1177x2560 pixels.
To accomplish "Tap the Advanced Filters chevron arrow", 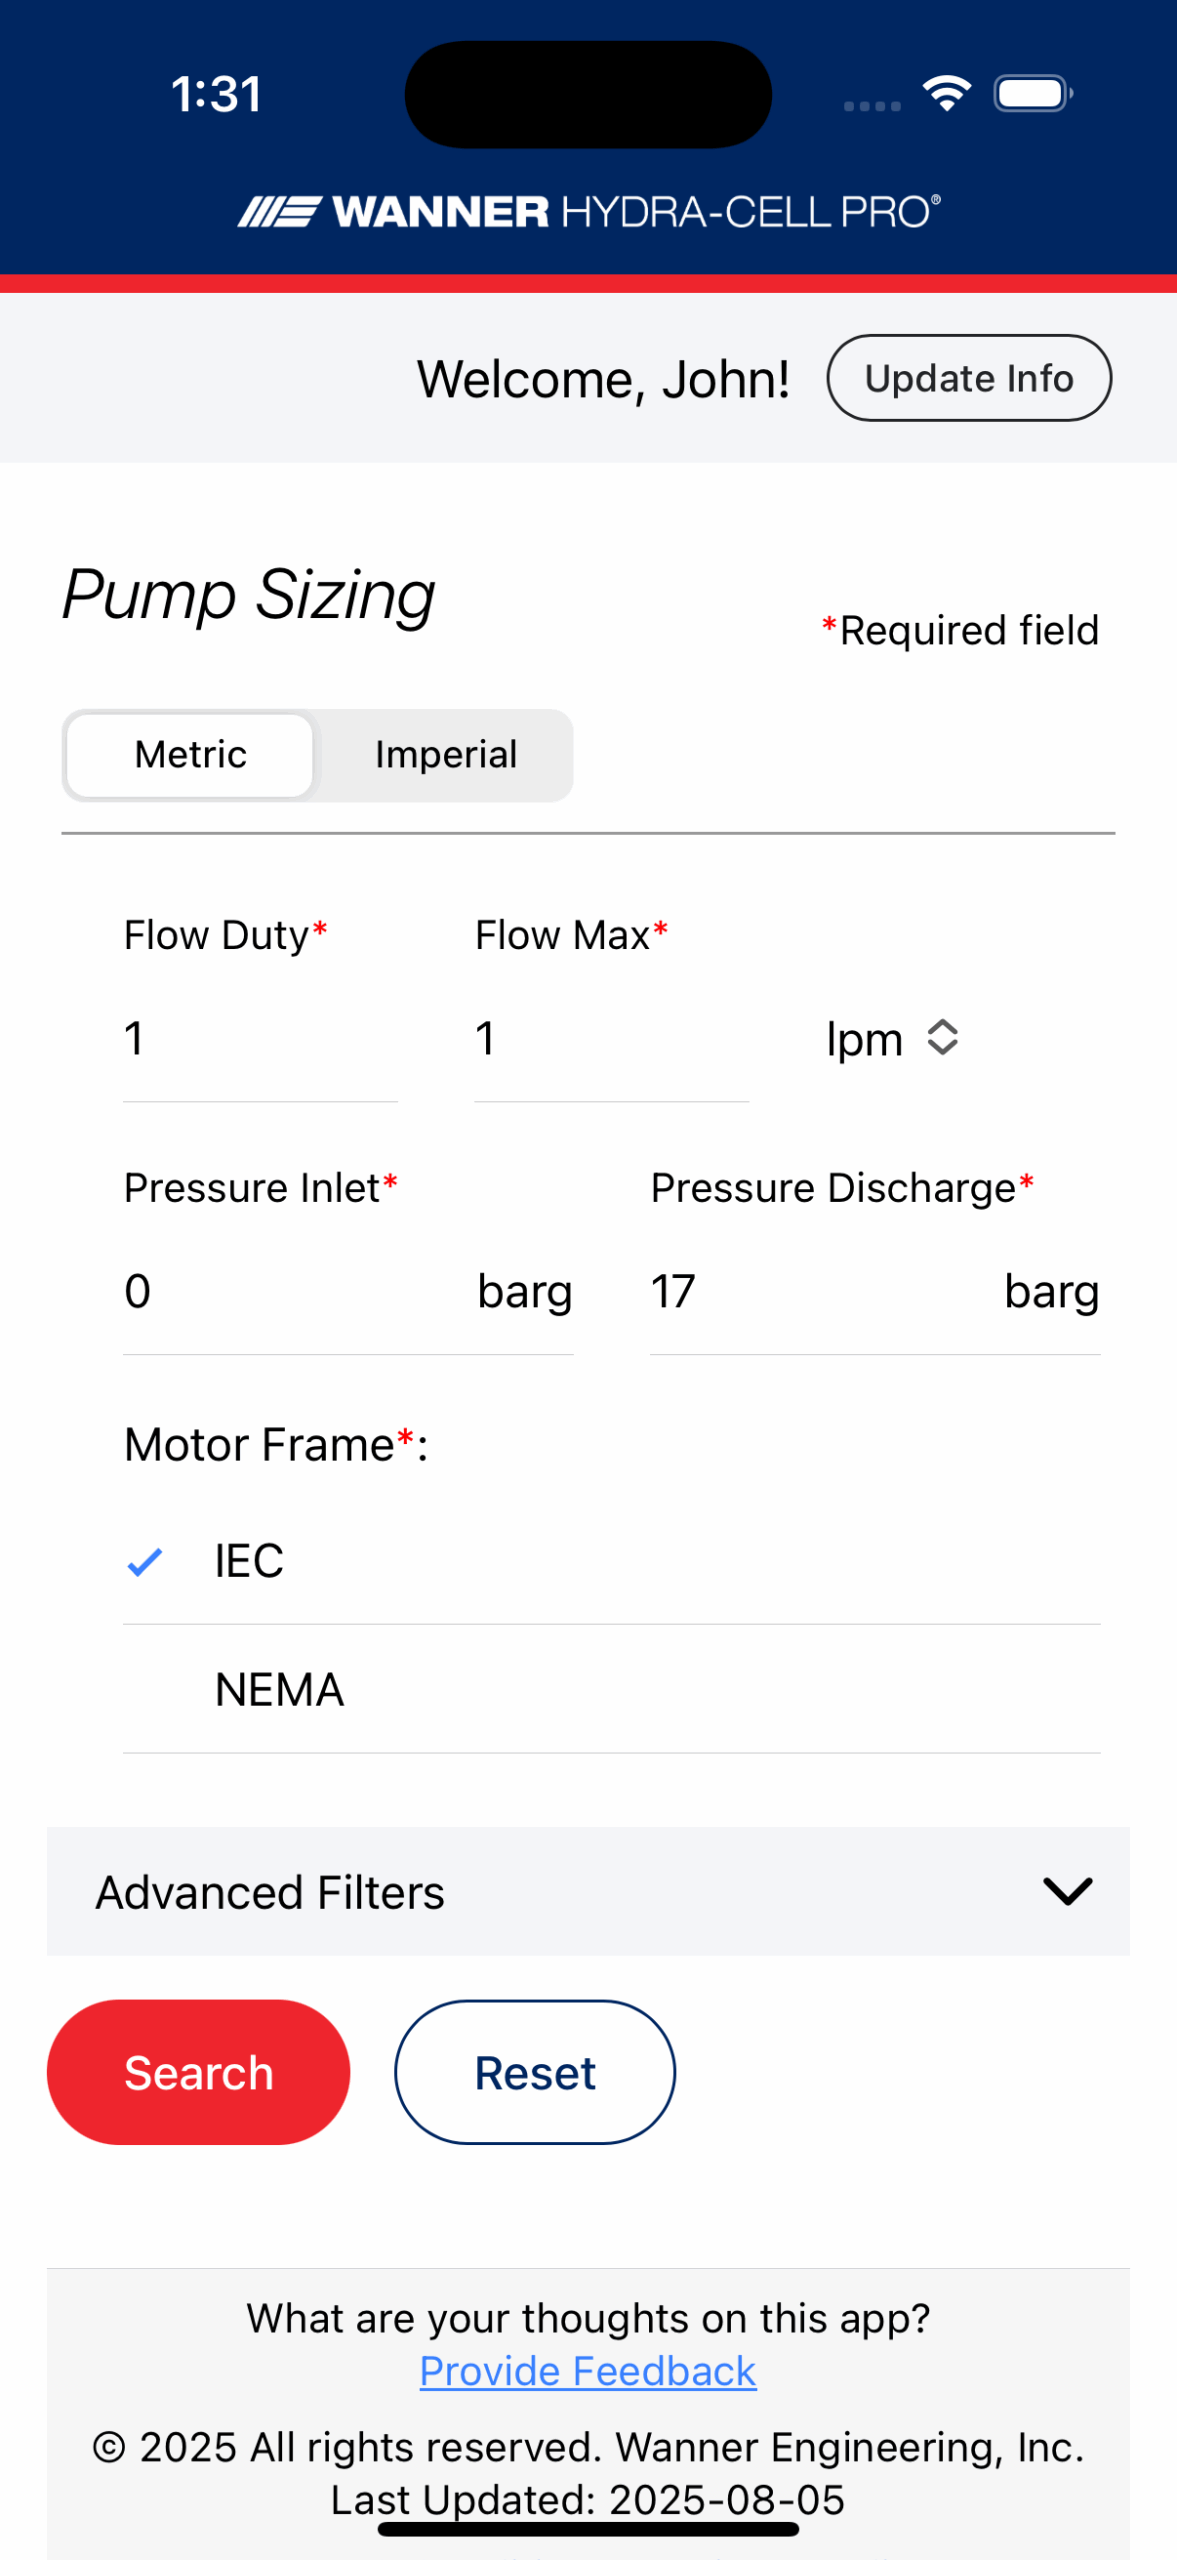I will [1067, 1891].
